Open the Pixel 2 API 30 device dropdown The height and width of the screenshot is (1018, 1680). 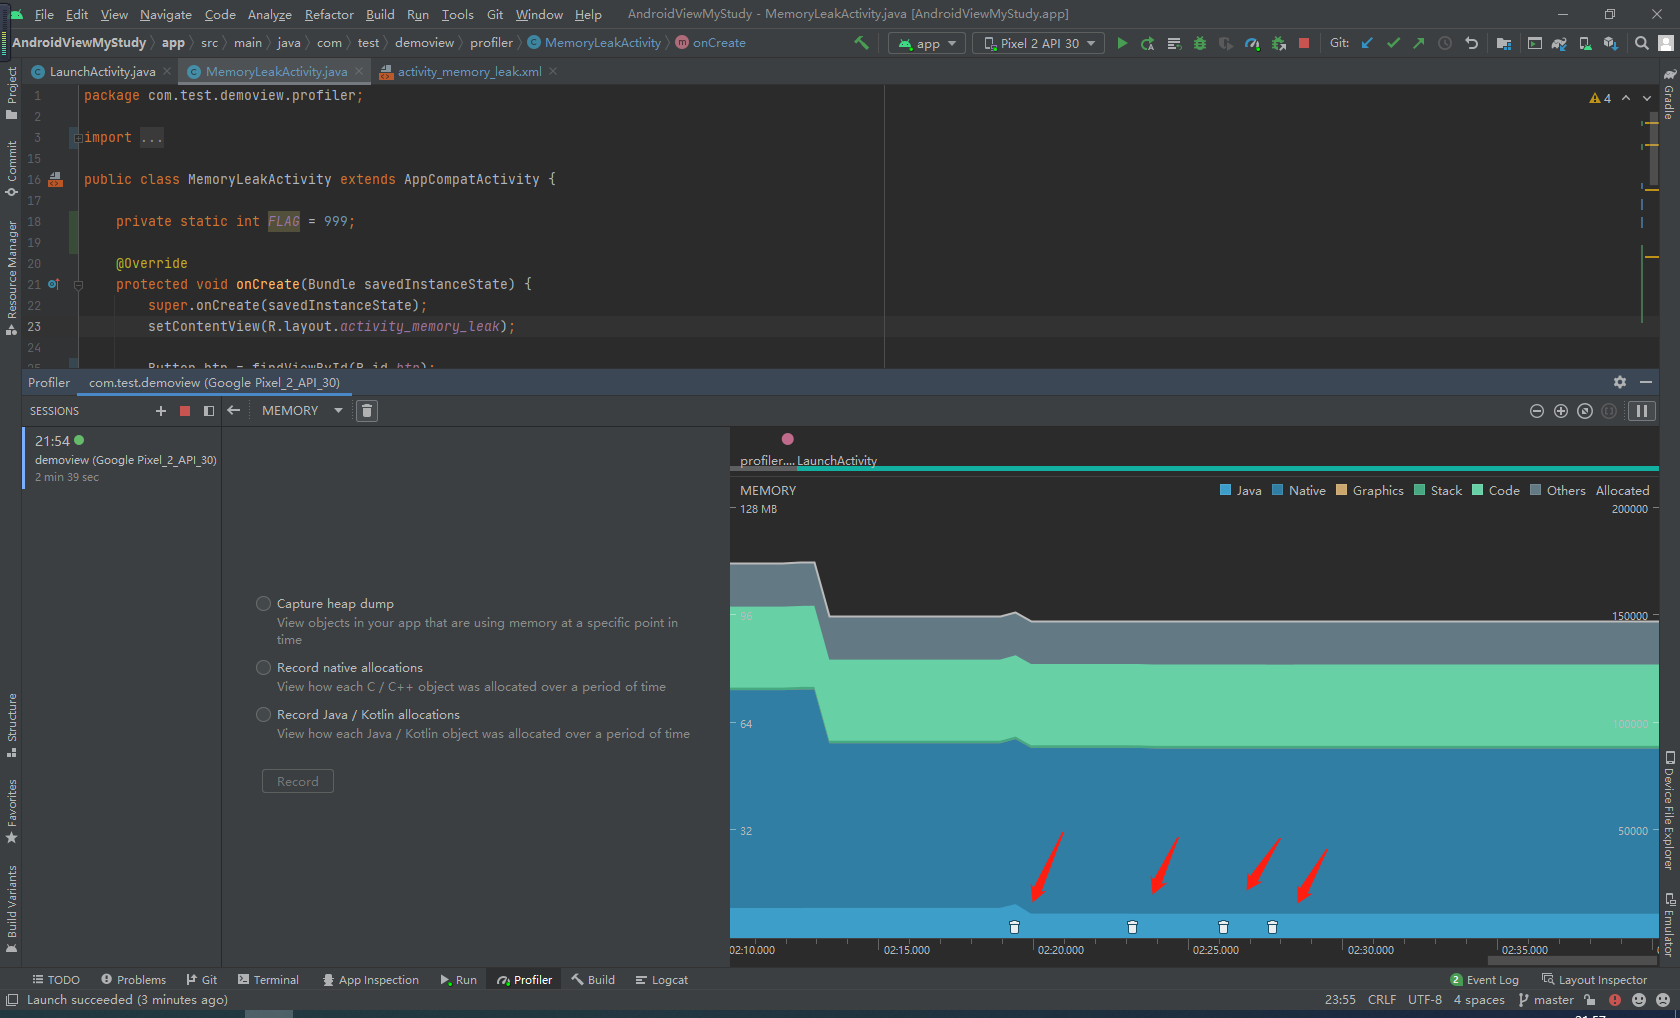point(1037,43)
